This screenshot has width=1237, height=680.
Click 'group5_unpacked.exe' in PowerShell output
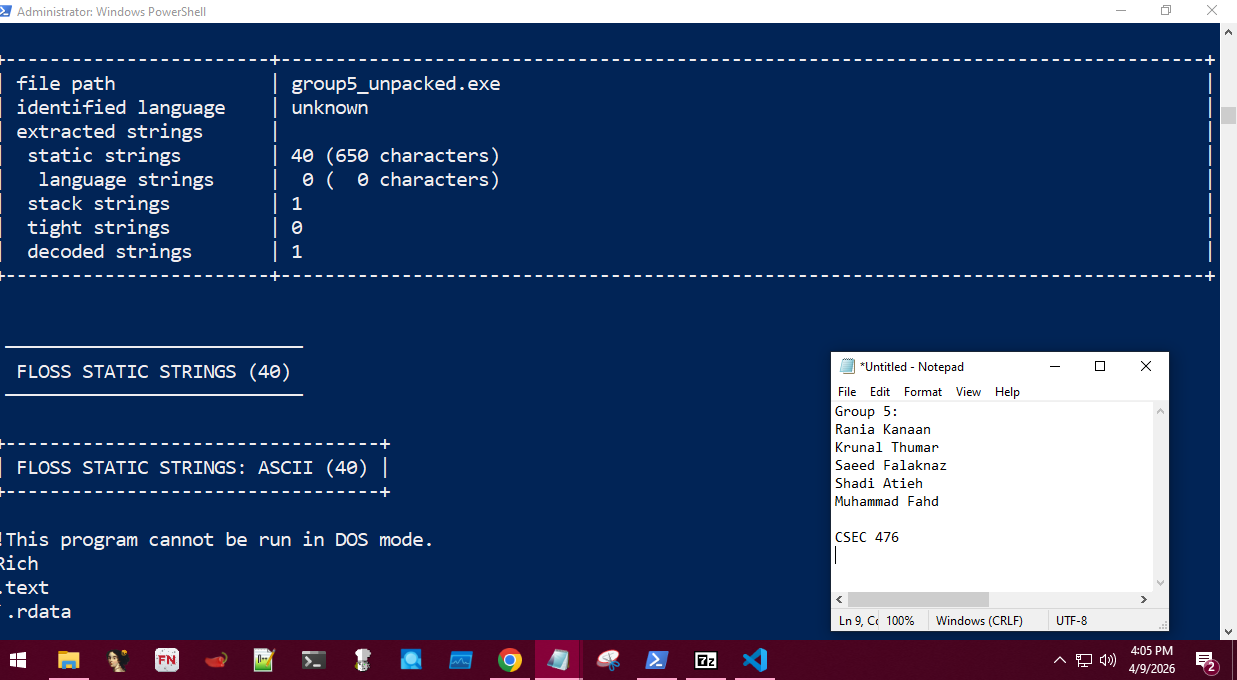click(396, 84)
